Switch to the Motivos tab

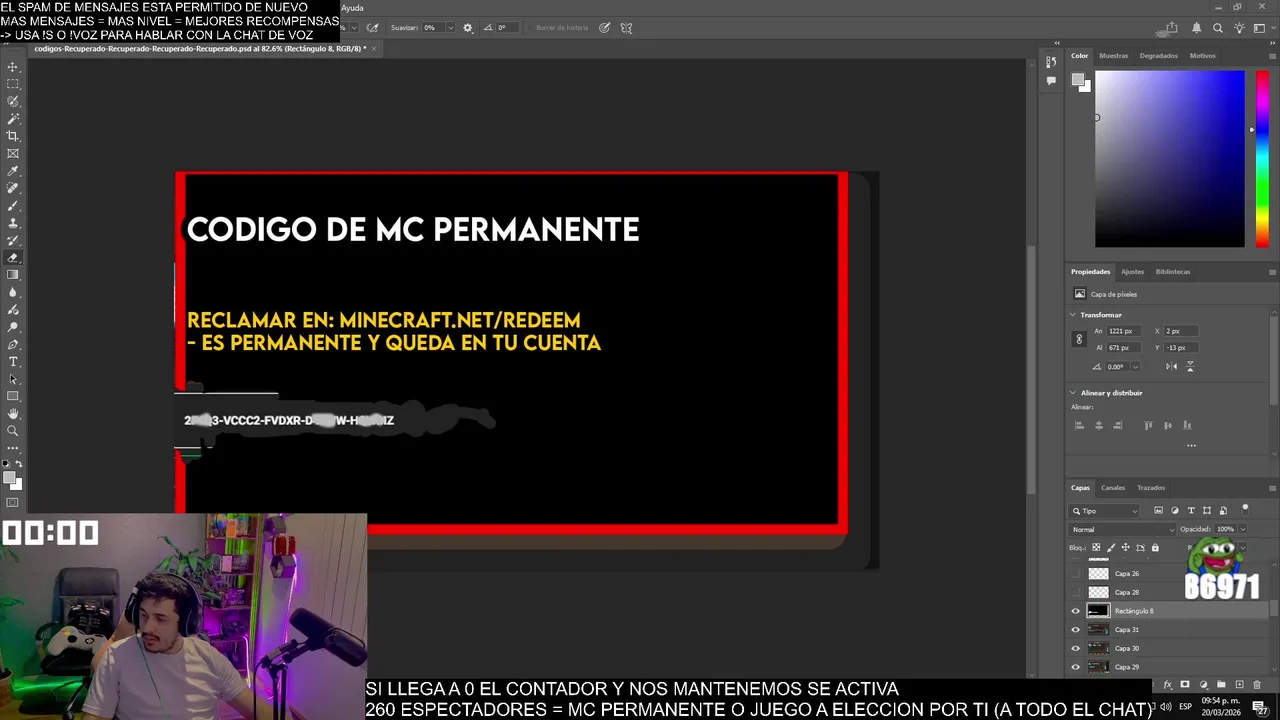[x=1203, y=56]
